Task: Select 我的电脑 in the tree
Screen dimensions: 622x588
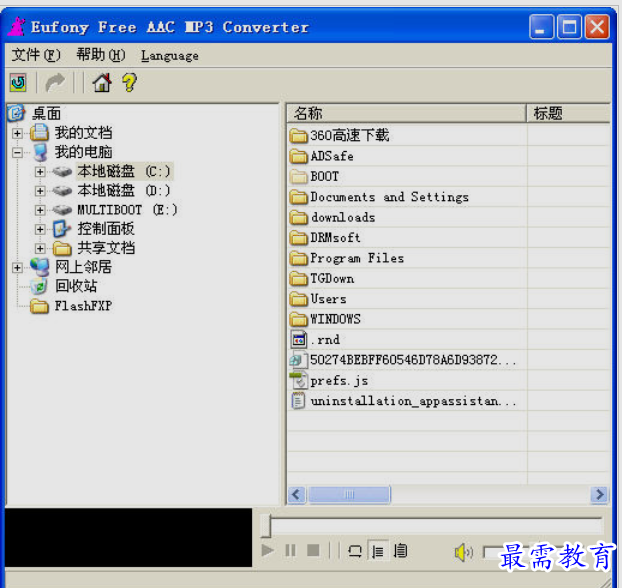Action: coord(83,152)
